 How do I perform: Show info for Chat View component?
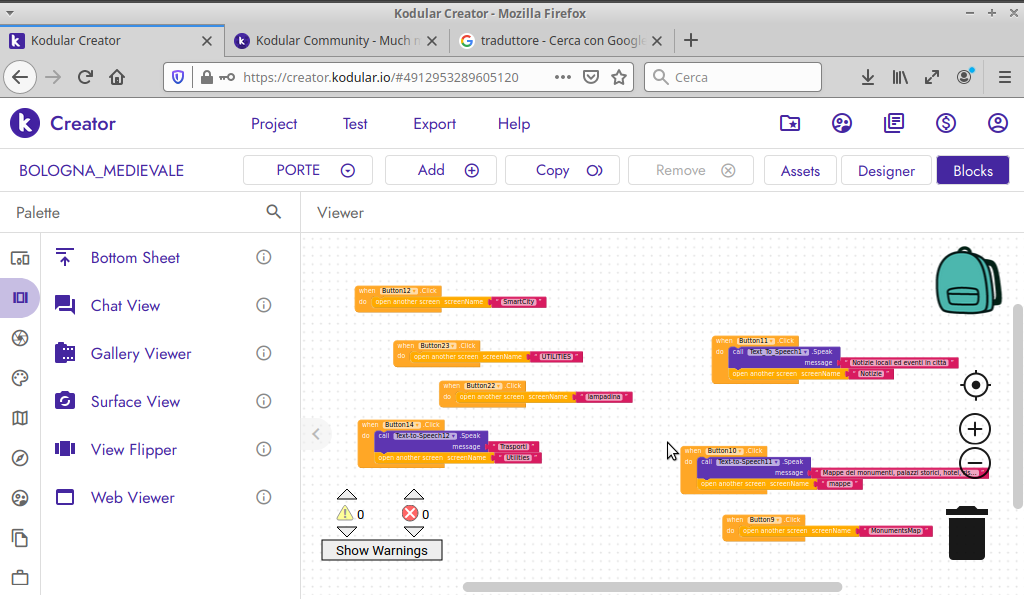(264, 305)
